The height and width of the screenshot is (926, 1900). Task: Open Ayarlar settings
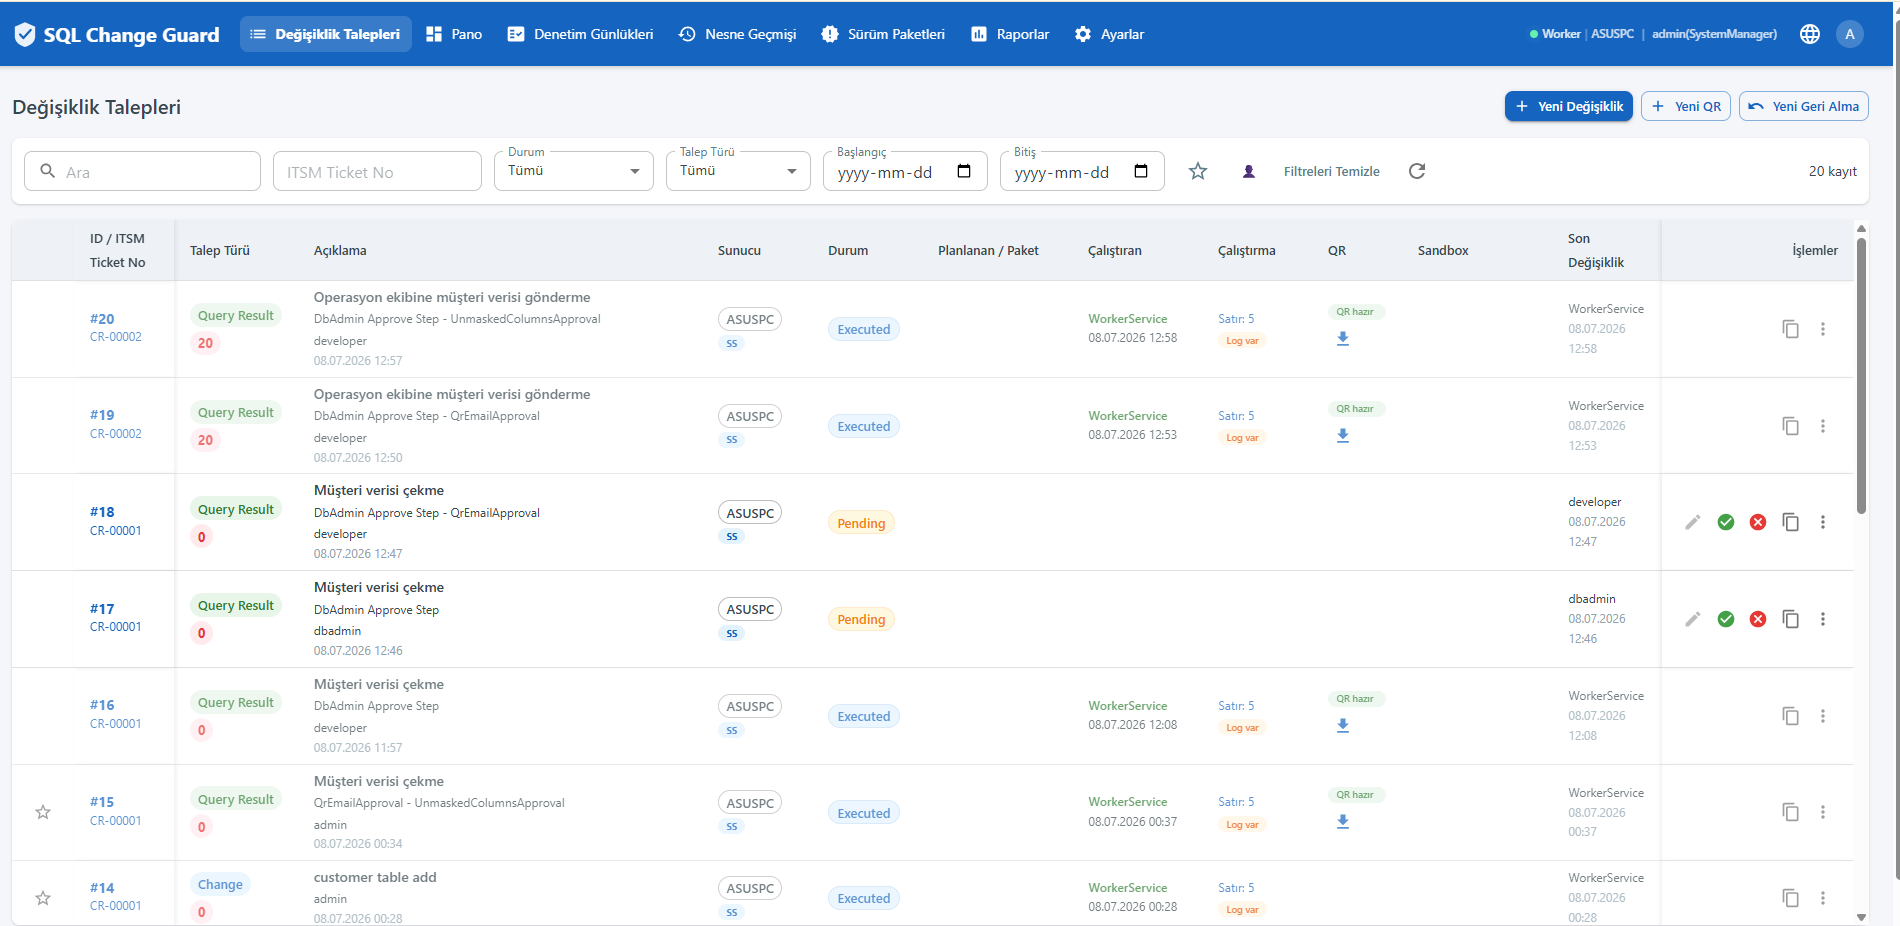pos(1109,34)
